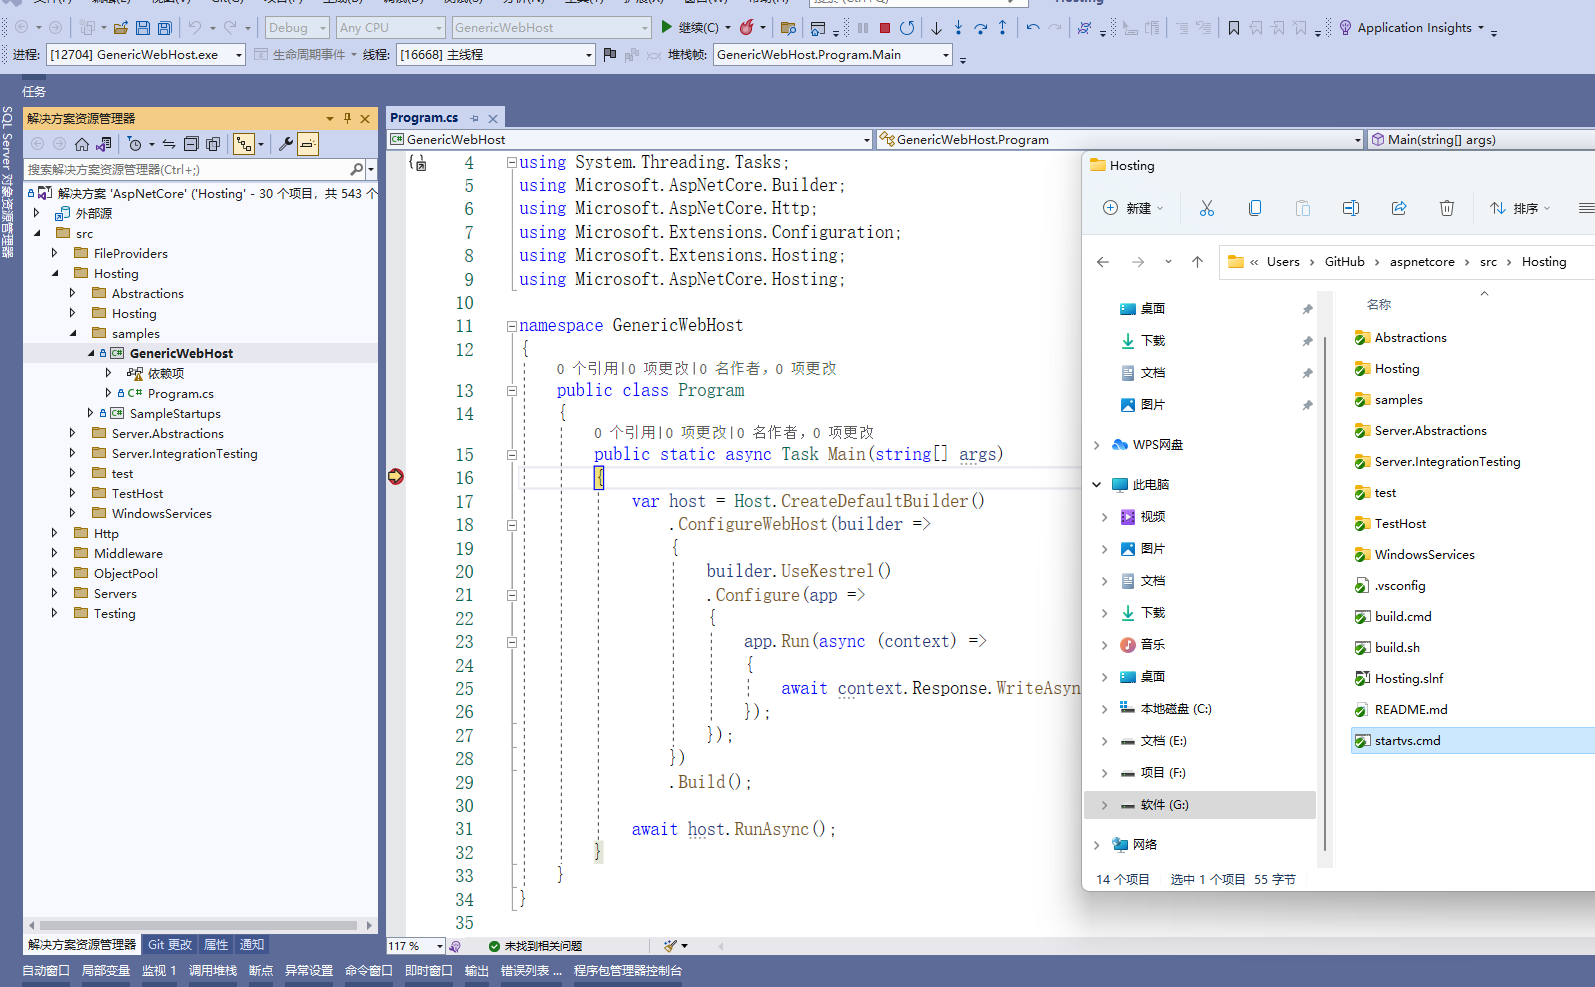Click the Step Into arrow icon
Image resolution: width=1595 pixels, height=987 pixels.
(x=958, y=28)
